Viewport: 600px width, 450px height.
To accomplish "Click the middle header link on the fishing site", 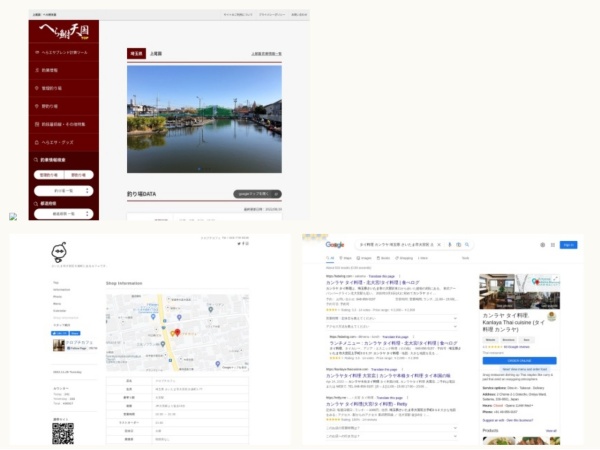I will pyautogui.click(x=272, y=15).
